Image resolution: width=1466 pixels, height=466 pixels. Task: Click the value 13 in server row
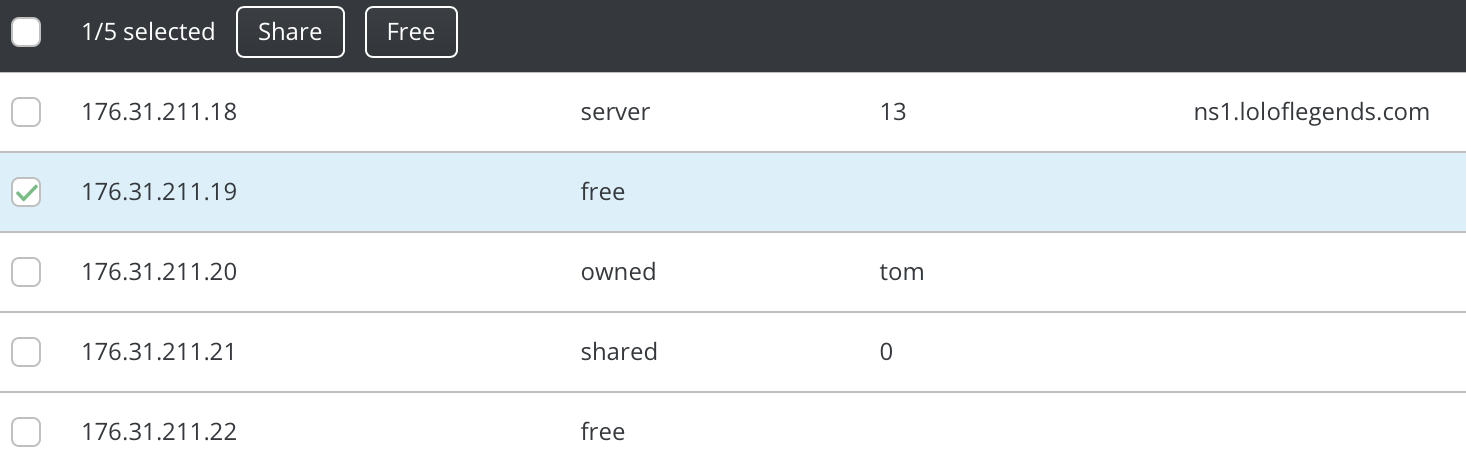[x=893, y=112]
